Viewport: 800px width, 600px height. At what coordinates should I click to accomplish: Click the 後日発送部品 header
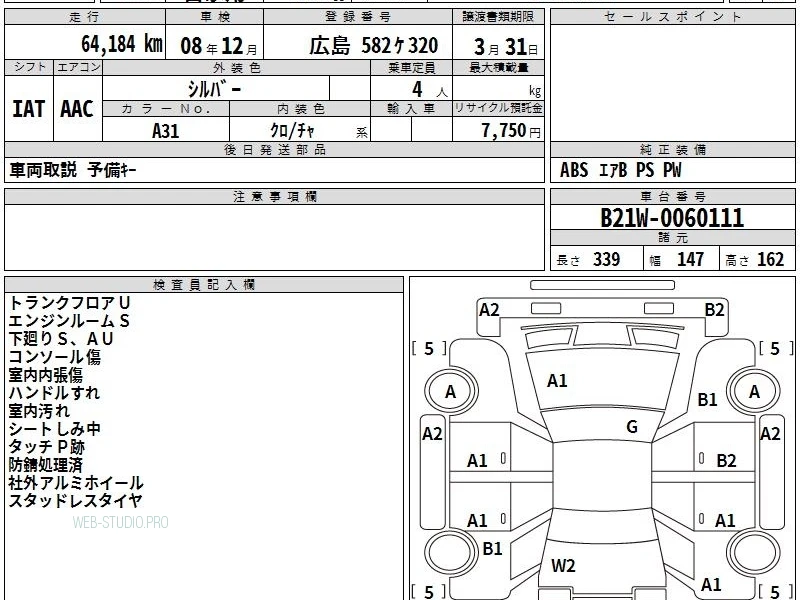(274, 149)
